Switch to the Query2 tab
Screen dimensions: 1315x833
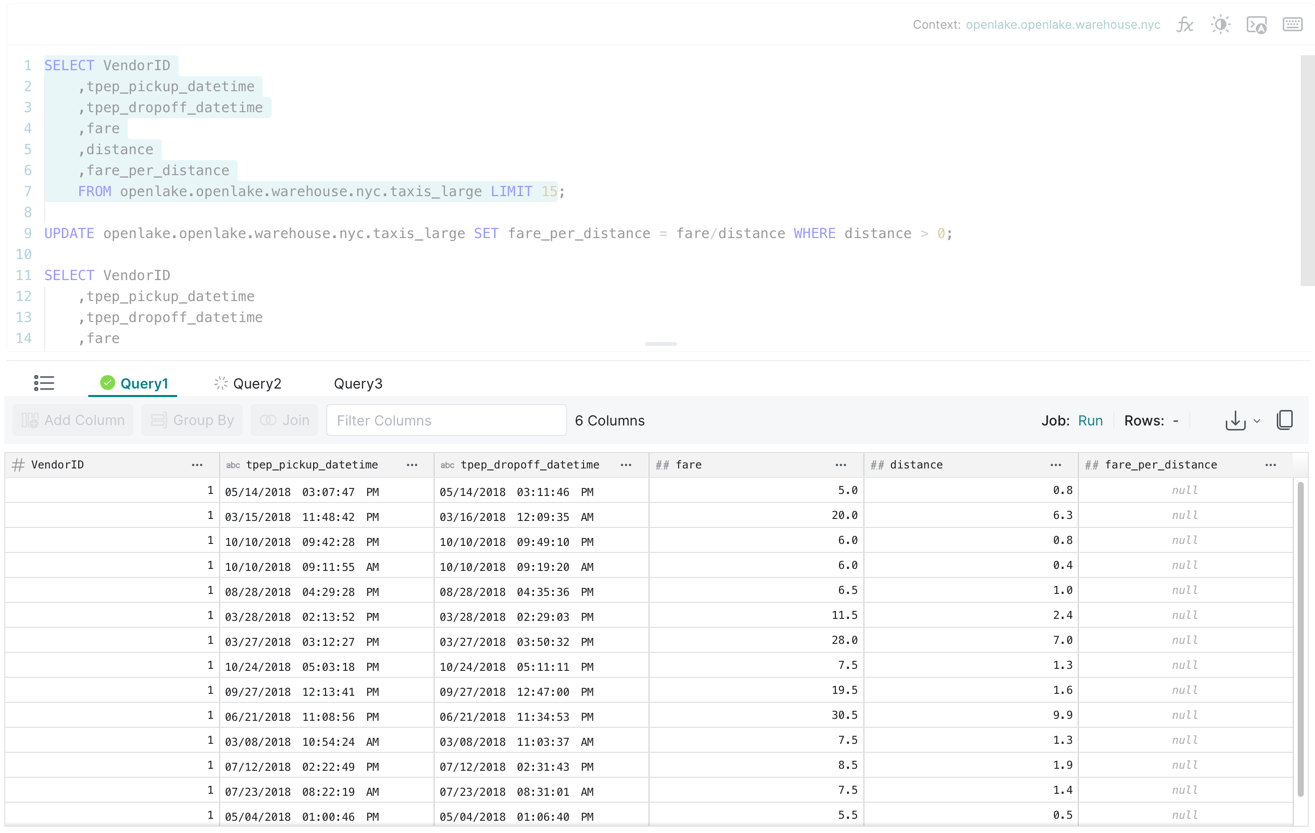click(248, 384)
